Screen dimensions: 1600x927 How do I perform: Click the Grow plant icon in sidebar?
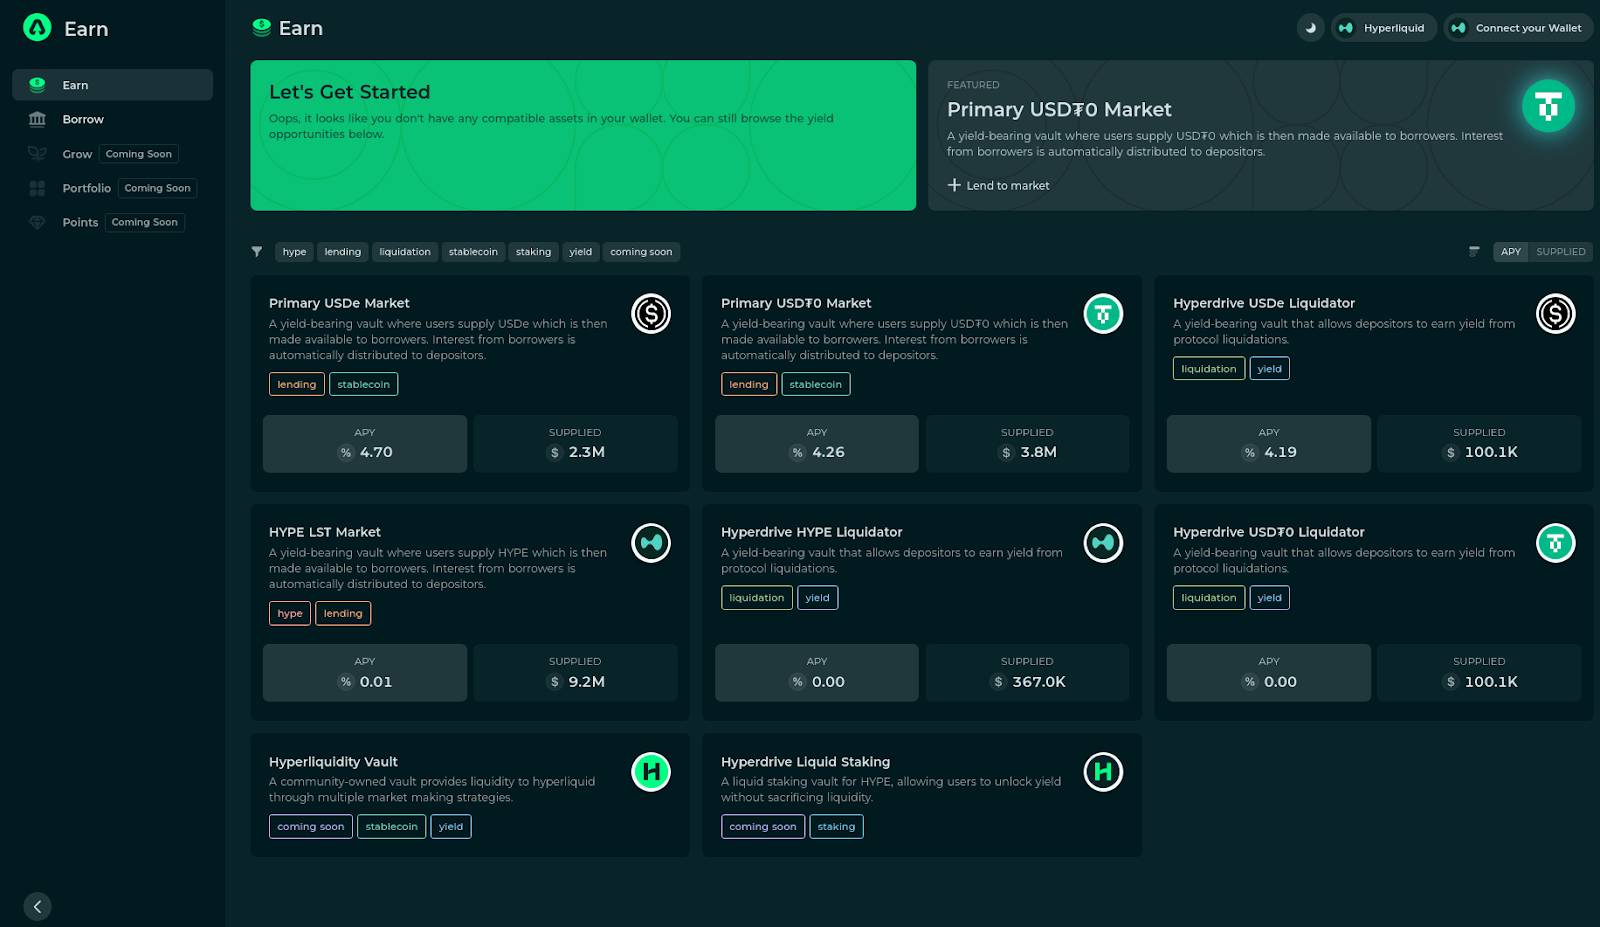click(37, 154)
